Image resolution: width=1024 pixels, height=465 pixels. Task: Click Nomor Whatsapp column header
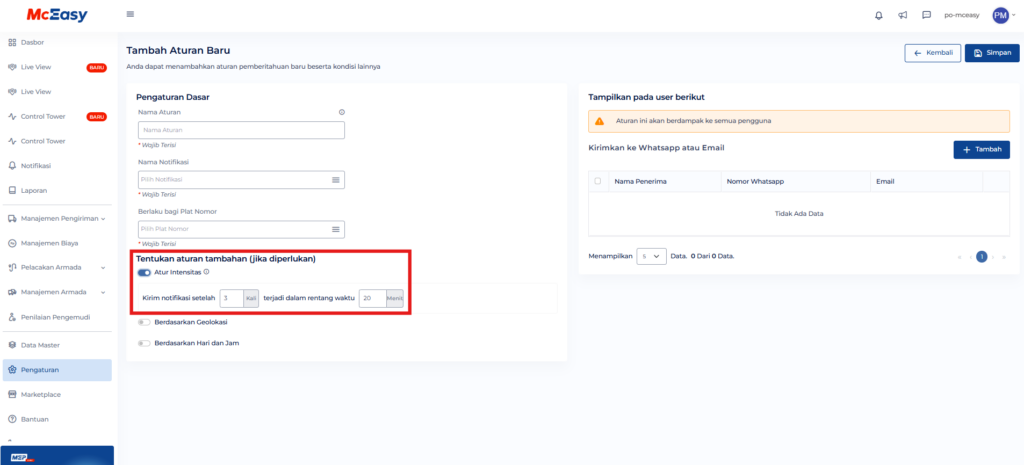pos(755,181)
